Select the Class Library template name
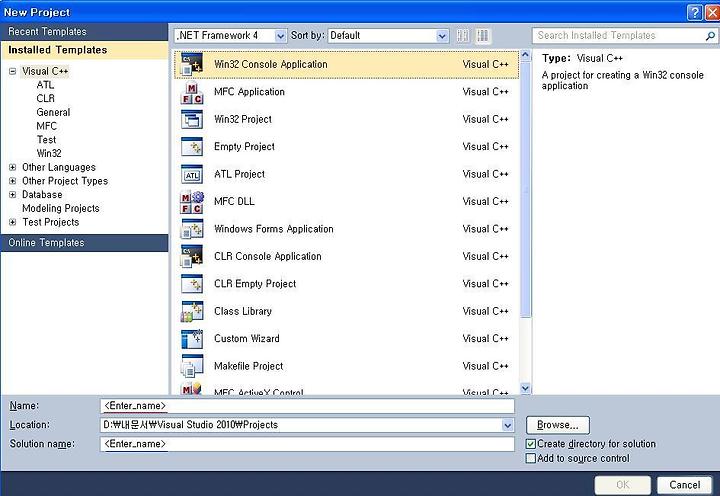 click(243, 311)
